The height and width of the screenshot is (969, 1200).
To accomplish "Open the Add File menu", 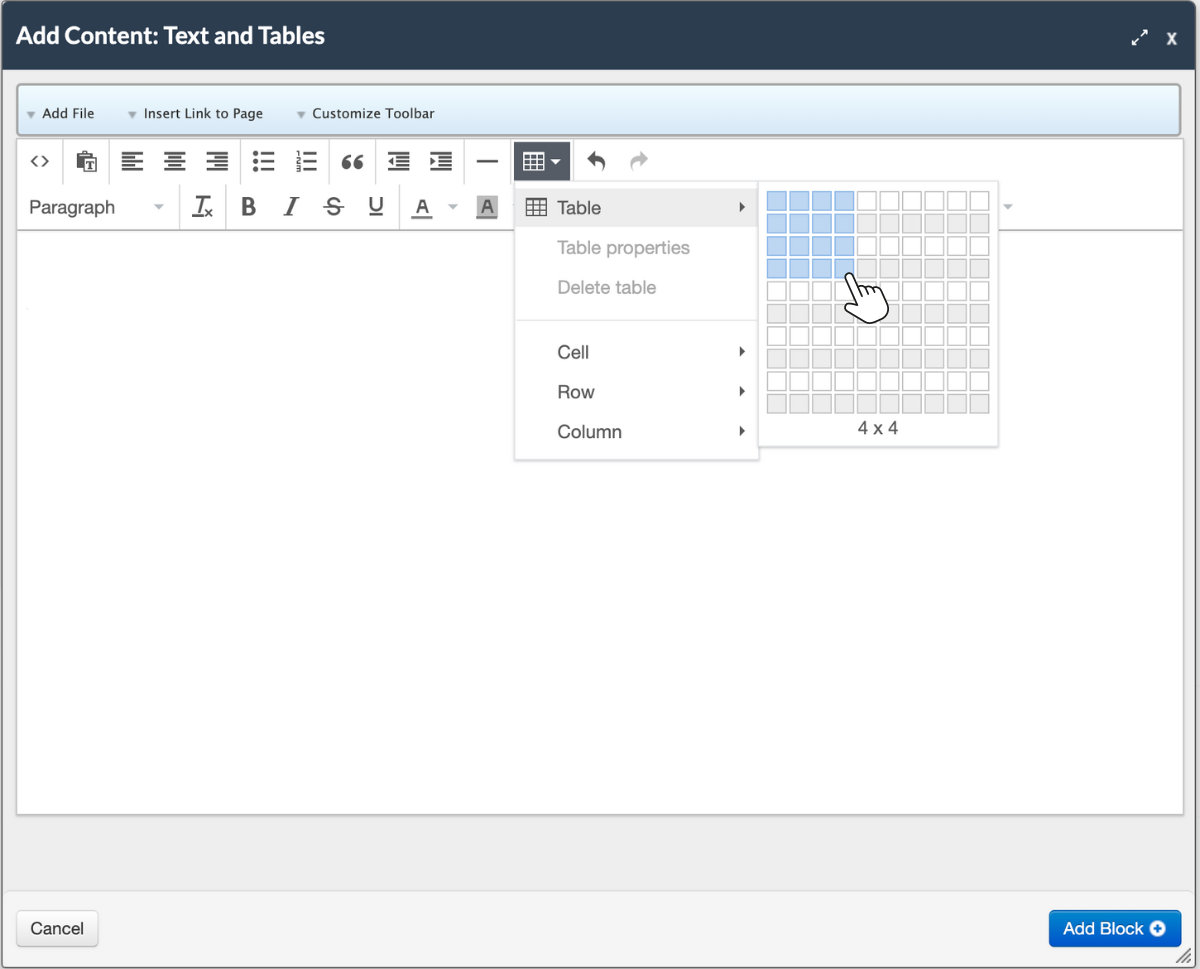I will (60, 114).
